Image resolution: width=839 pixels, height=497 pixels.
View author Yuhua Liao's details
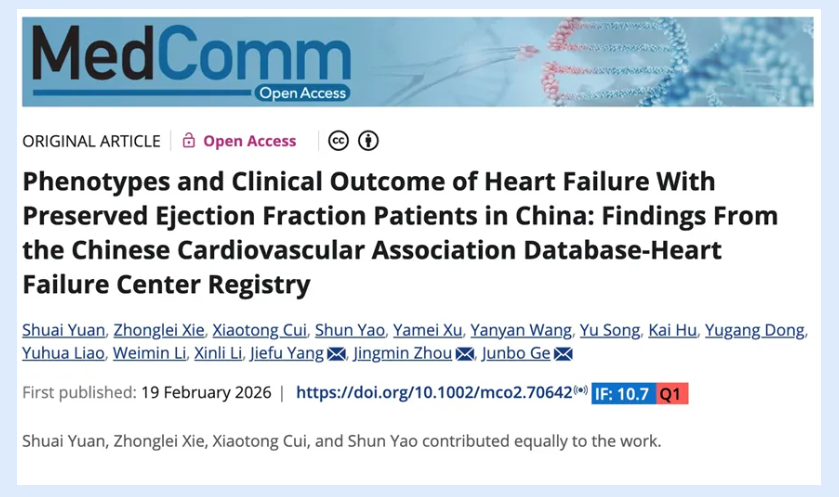point(61,354)
